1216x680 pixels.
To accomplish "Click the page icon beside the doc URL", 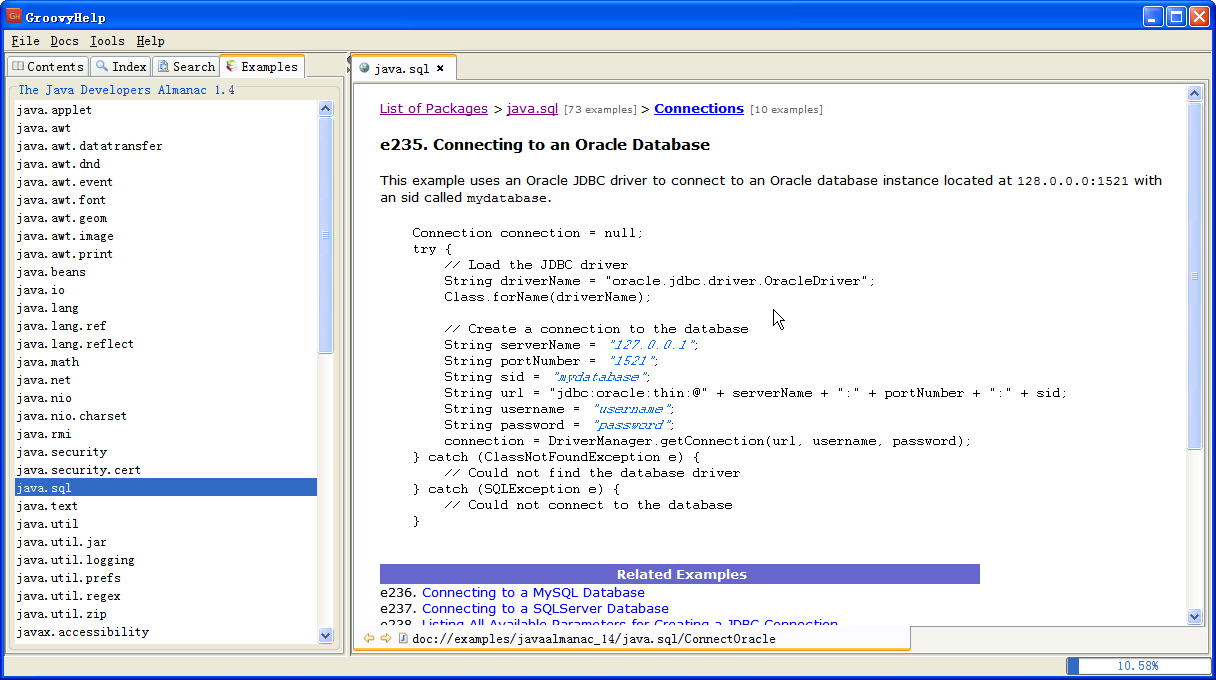I will coord(403,638).
